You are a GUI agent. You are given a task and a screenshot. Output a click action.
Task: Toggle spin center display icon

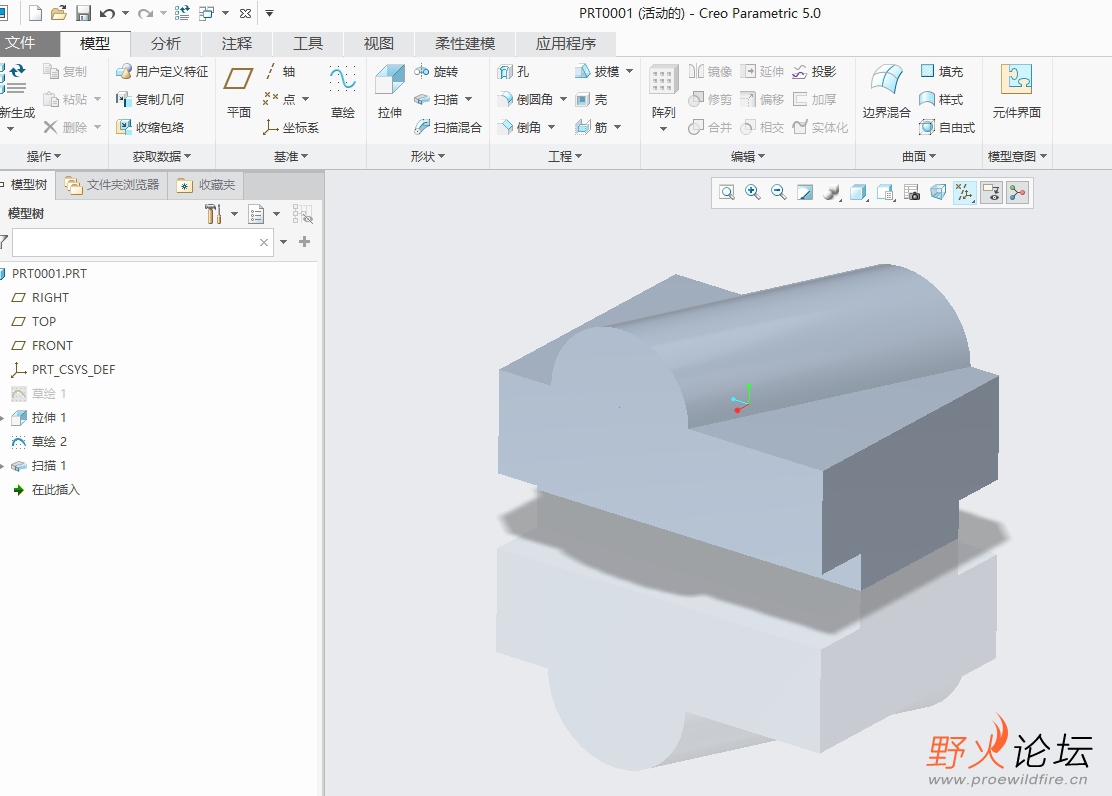coord(1018,192)
